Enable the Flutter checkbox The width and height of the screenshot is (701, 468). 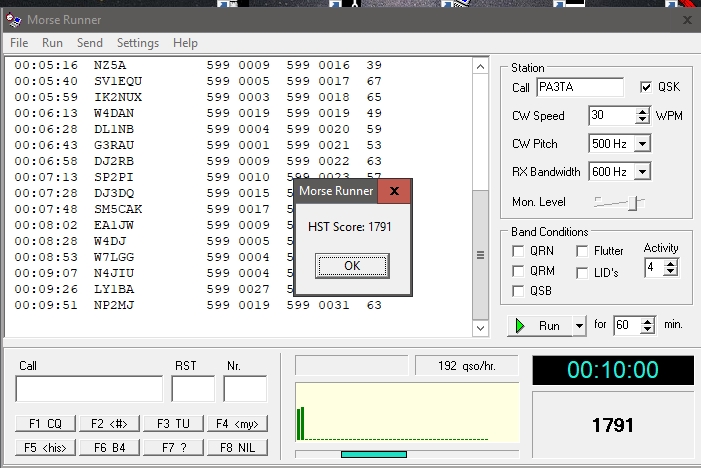click(582, 251)
